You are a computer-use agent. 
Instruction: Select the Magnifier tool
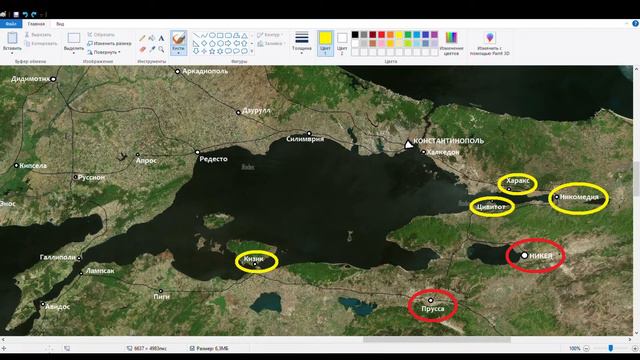click(161, 49)
